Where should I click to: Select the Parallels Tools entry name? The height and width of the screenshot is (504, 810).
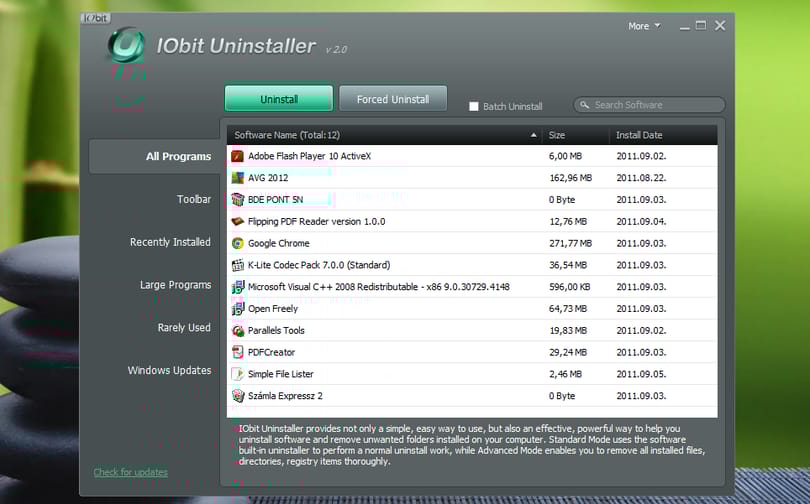[x=276, y=330]
